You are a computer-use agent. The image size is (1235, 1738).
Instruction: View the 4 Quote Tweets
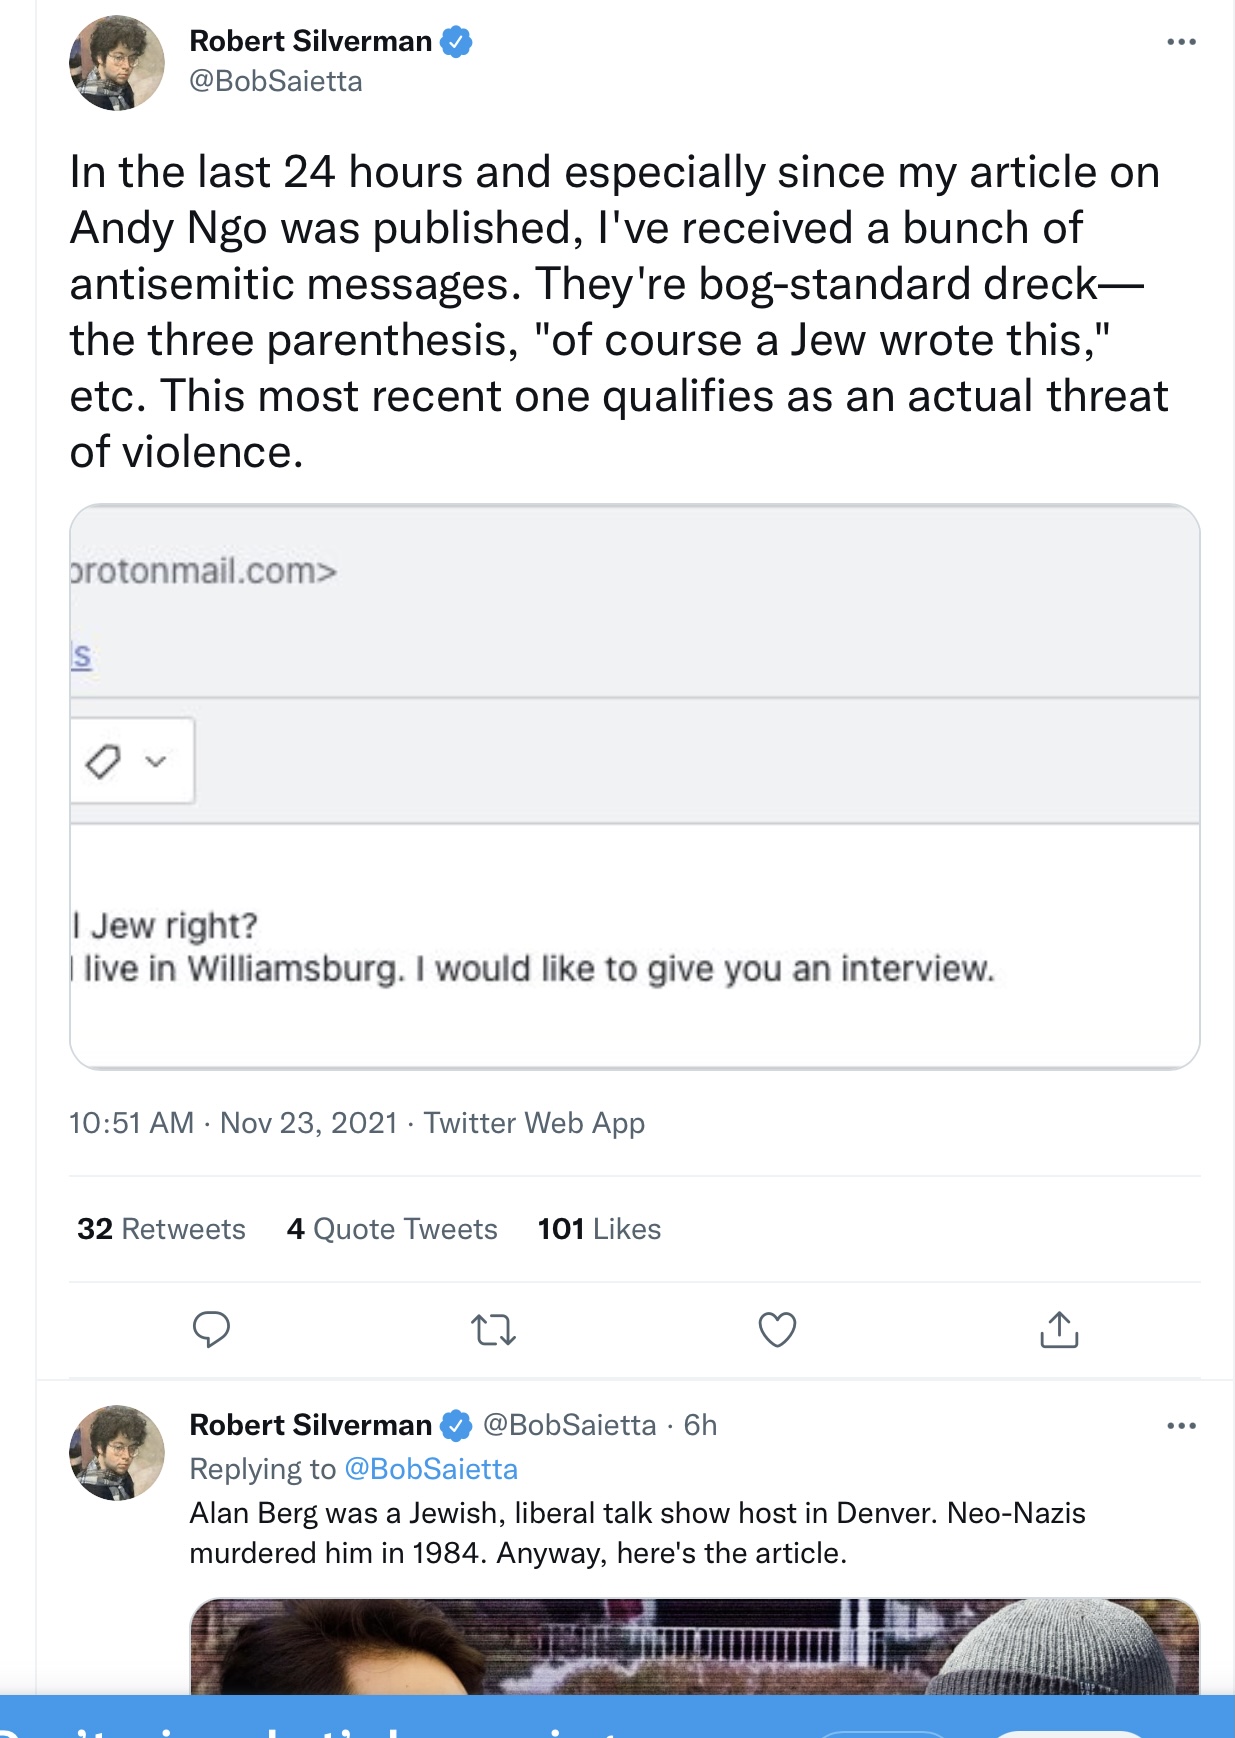click(392, 1229)
